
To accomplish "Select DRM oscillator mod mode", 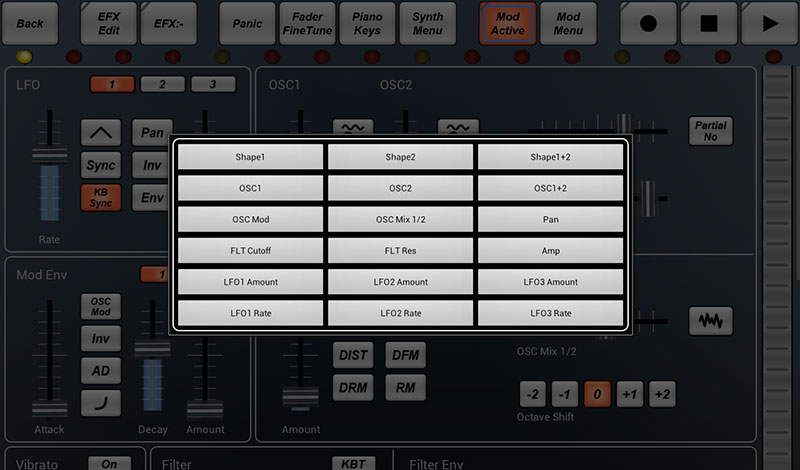I will tap(353, 387).
